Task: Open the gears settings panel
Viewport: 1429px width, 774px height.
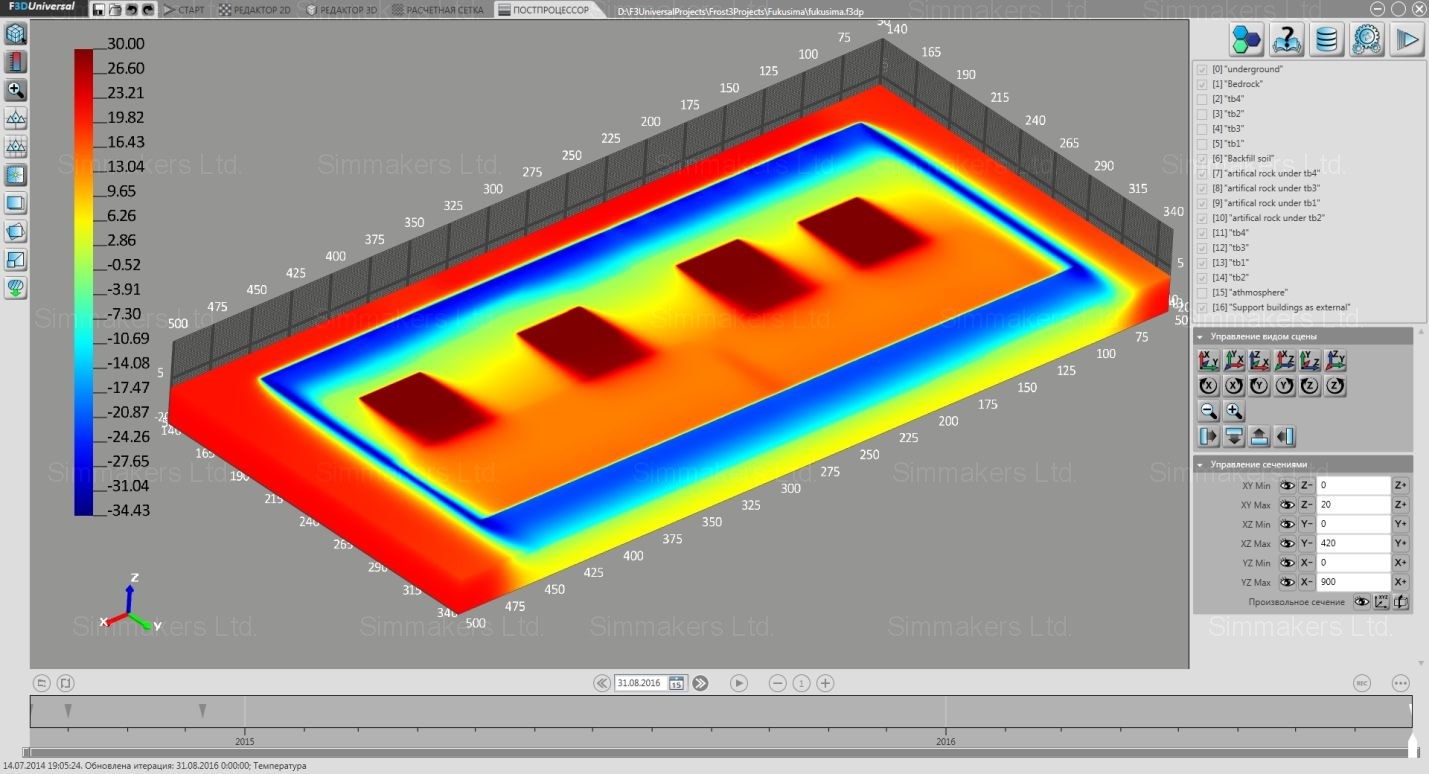Action: pos(1366,39)
